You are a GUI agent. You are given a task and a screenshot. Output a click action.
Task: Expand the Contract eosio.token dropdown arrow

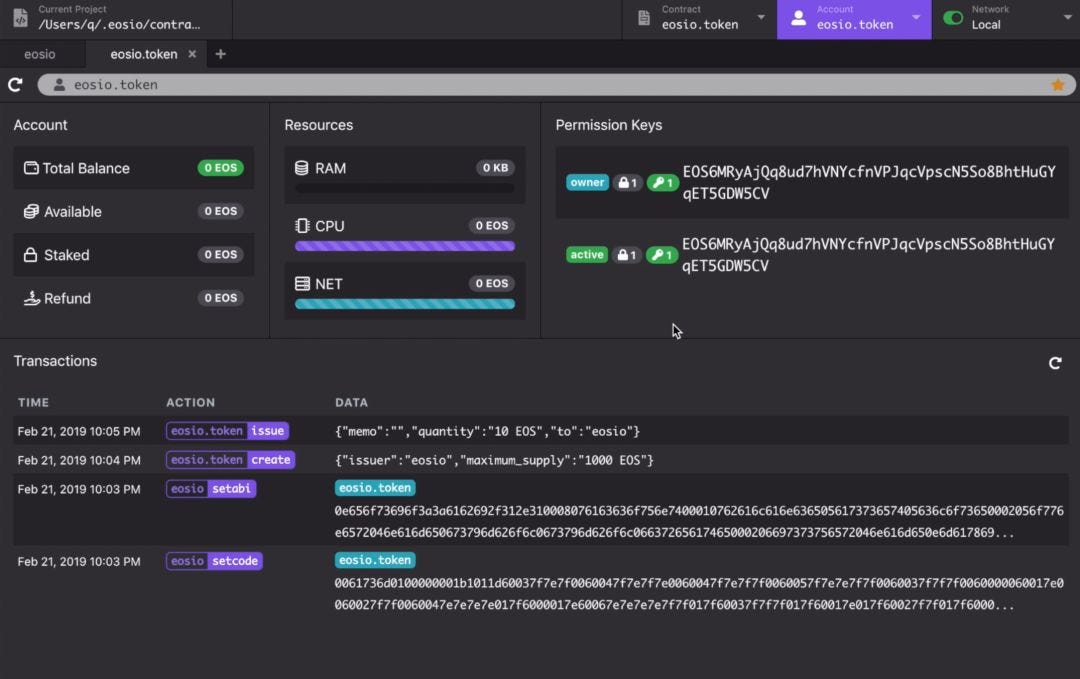click(x=761, y=17)
